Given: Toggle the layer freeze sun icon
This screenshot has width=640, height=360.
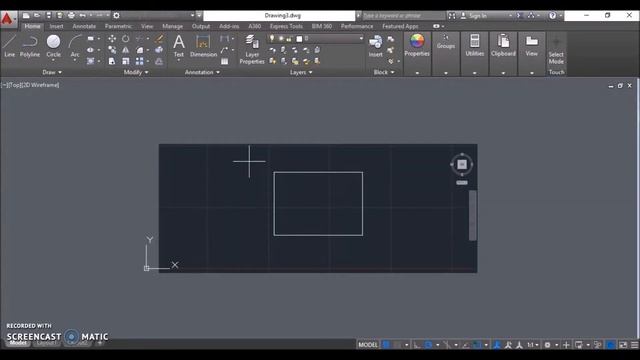Looking at the screenshot, I should (281, 39).
